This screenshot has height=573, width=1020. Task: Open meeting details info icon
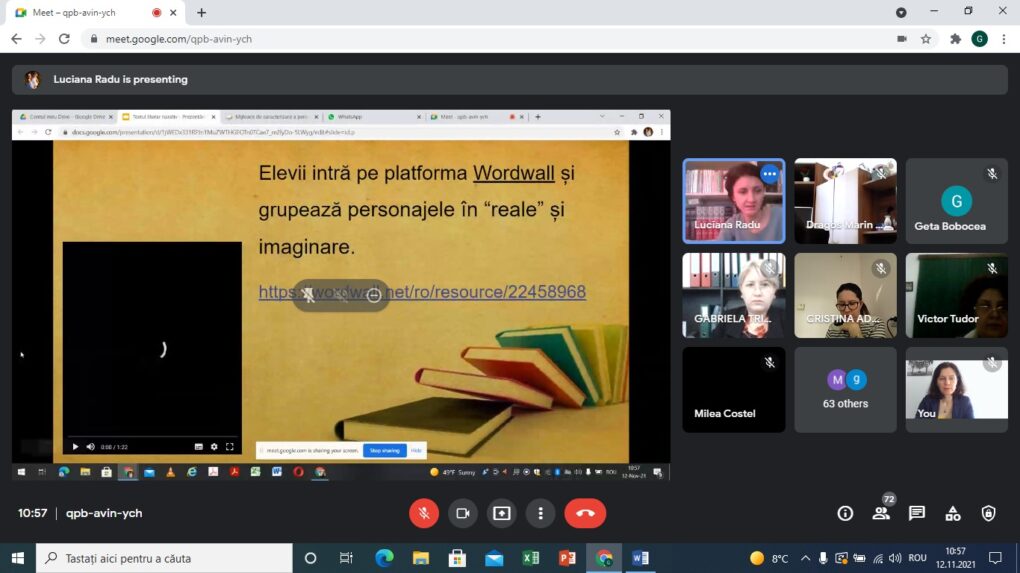click(845, 513)
